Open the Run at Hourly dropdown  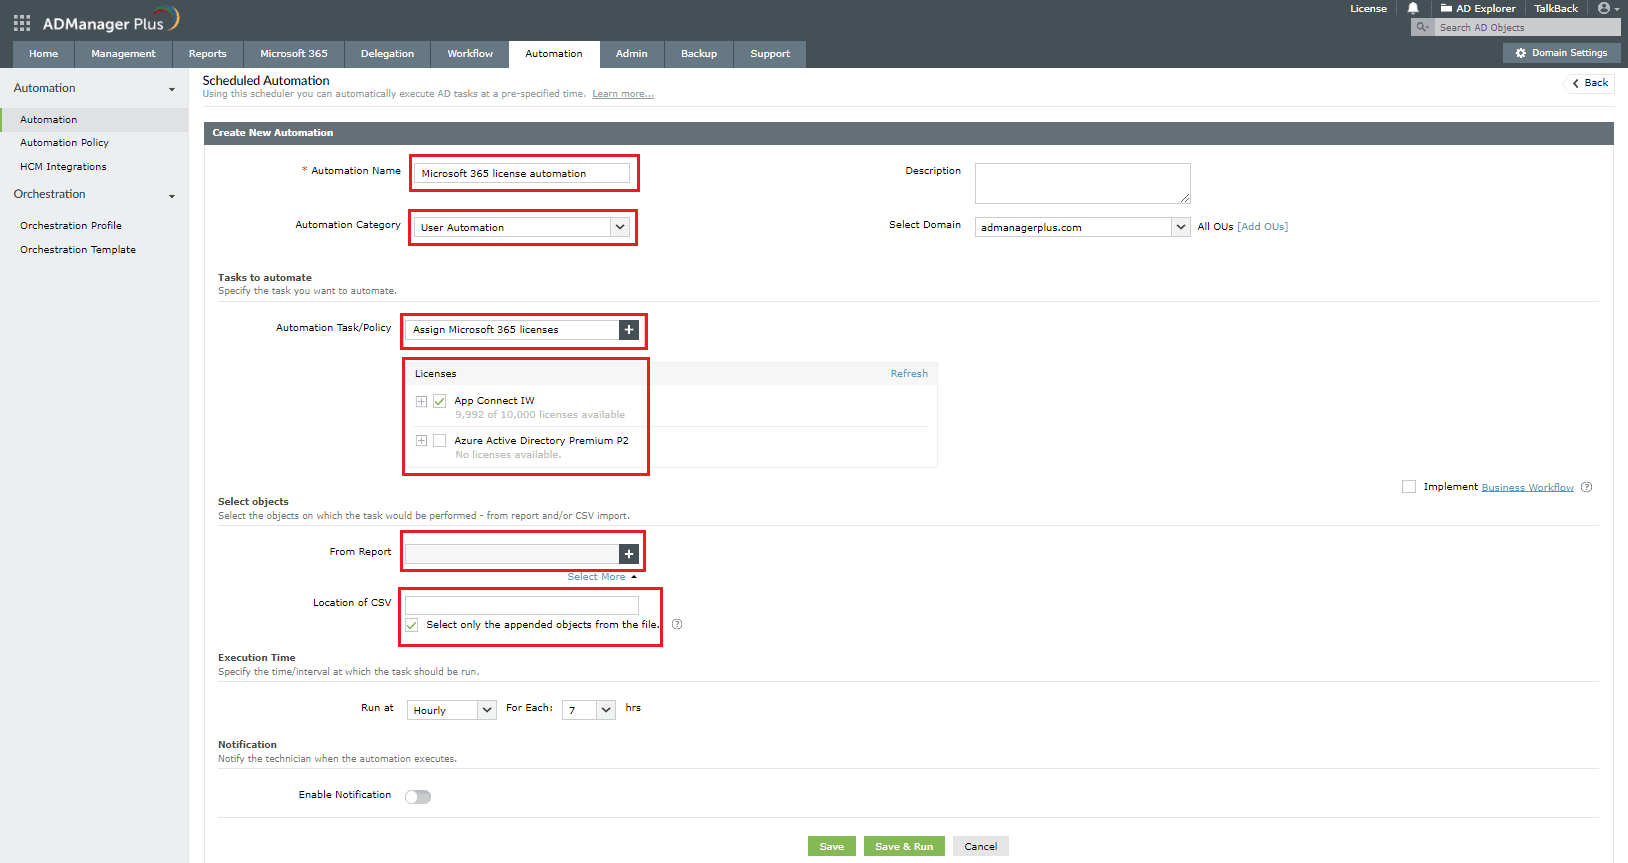(x=451, y=710)
